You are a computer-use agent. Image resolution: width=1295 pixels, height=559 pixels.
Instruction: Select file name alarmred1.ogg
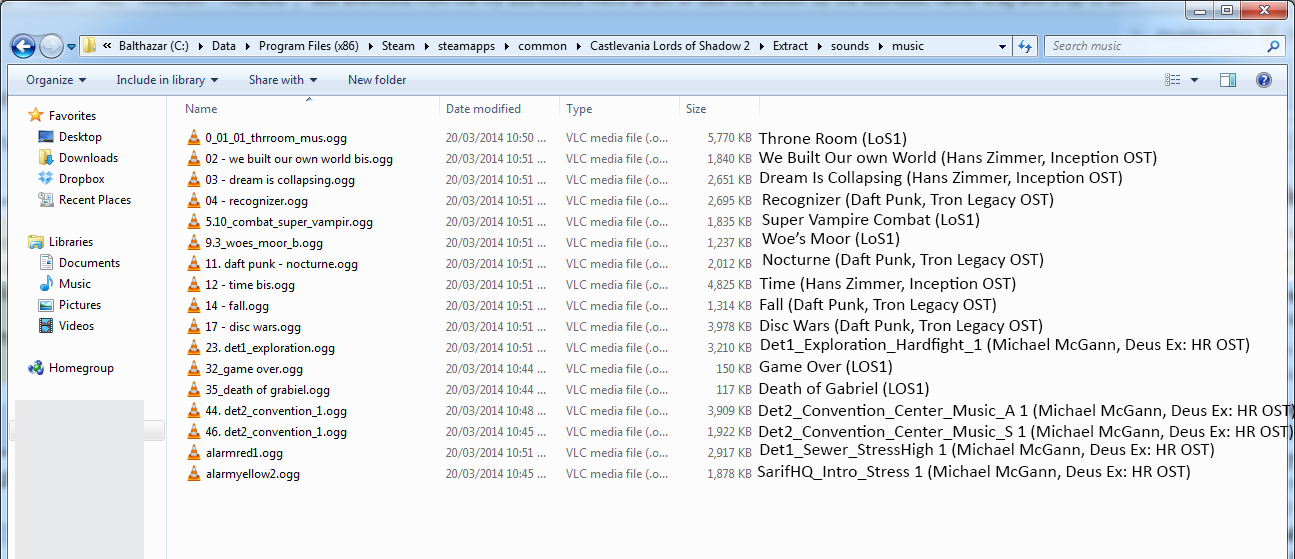[244, 453]
